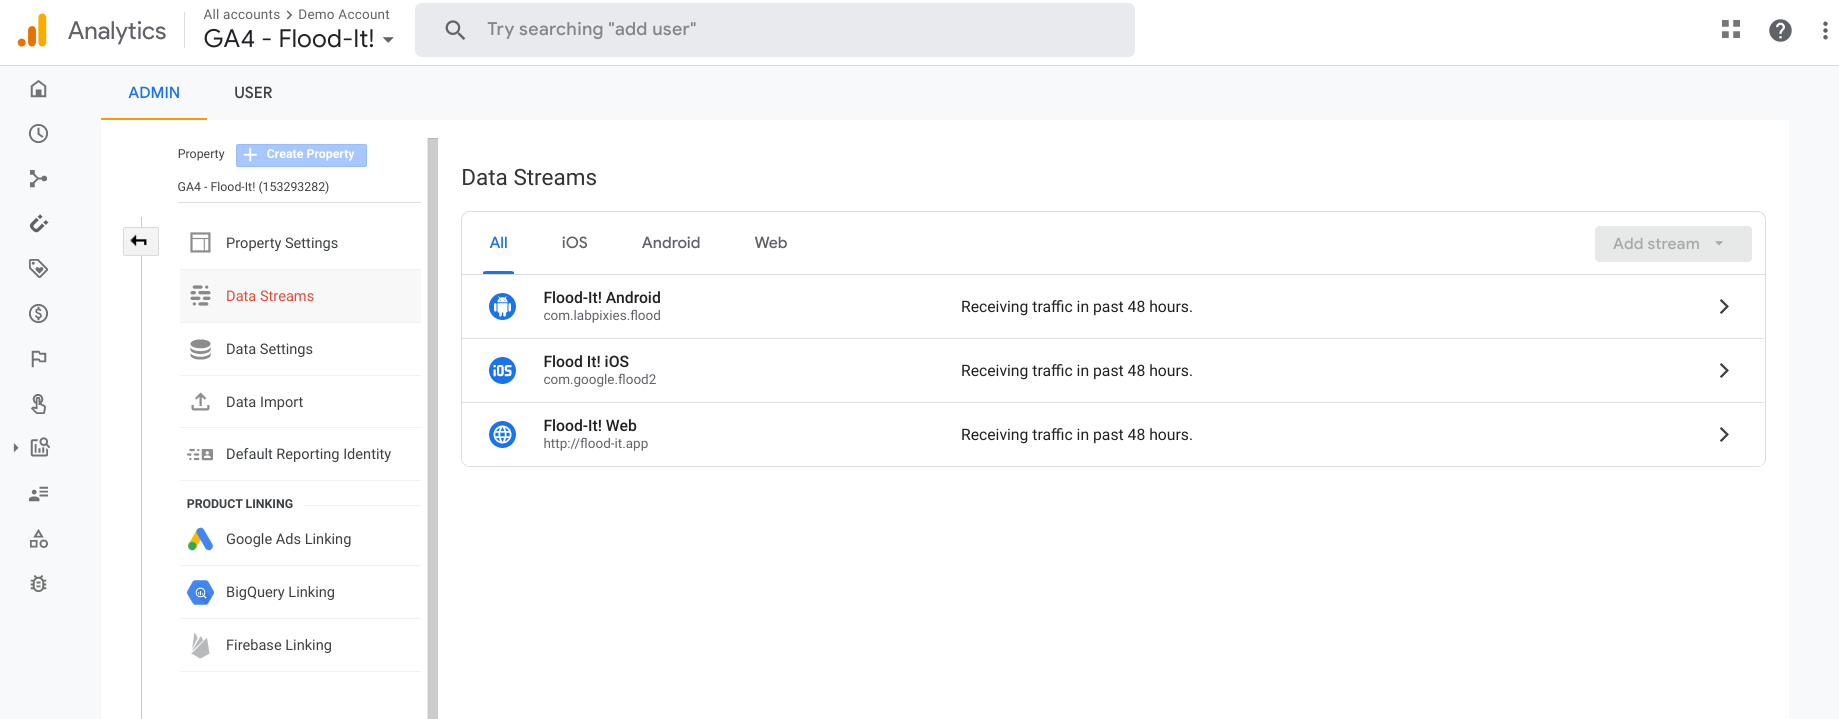Open the Add stream dropdown

[1673, 244]
